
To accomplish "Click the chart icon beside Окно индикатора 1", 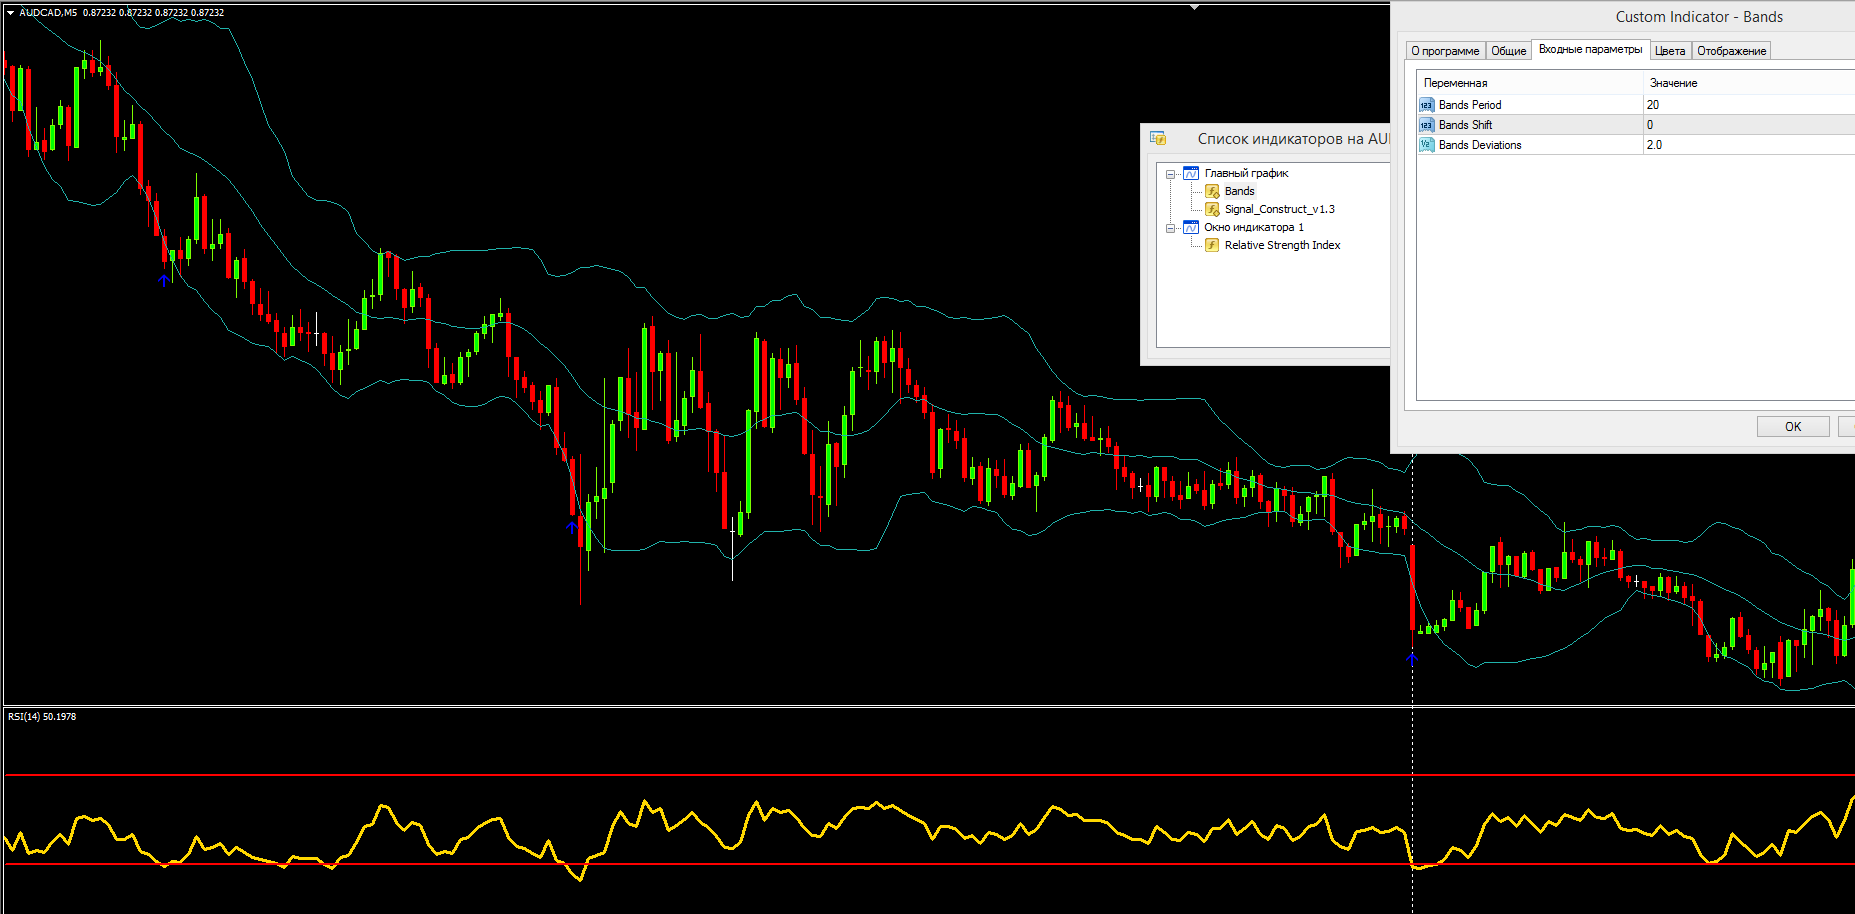I will [x=1191, y=227].
